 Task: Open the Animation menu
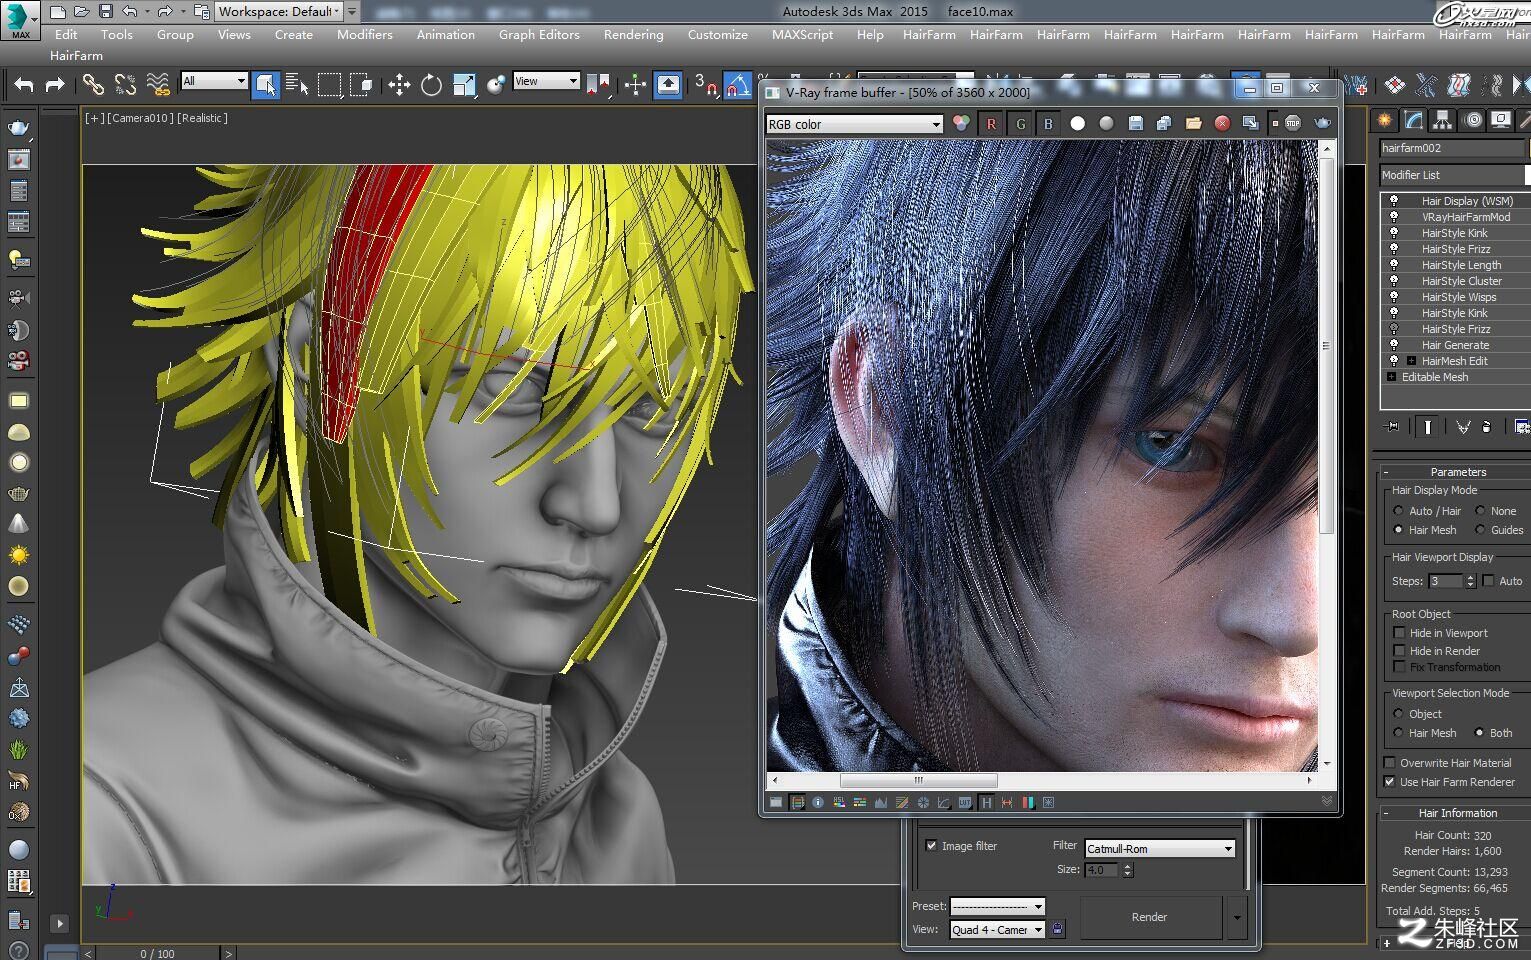click(x=445, y=34)
